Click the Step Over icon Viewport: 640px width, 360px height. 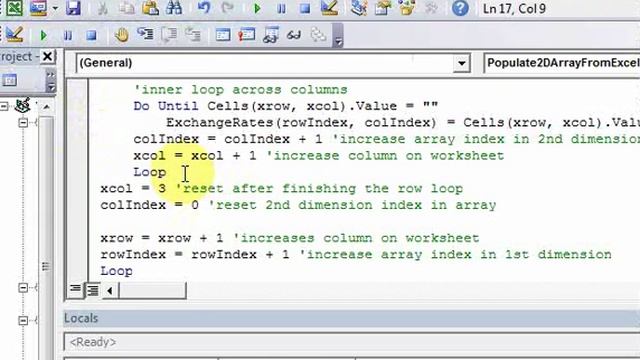169,35
